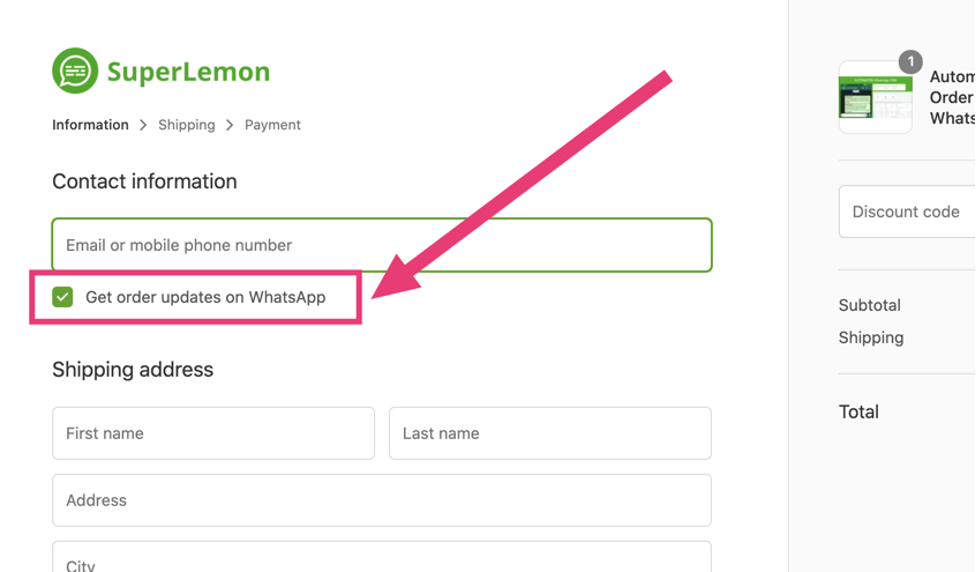Select the Address input field

[x=382, y=500]
